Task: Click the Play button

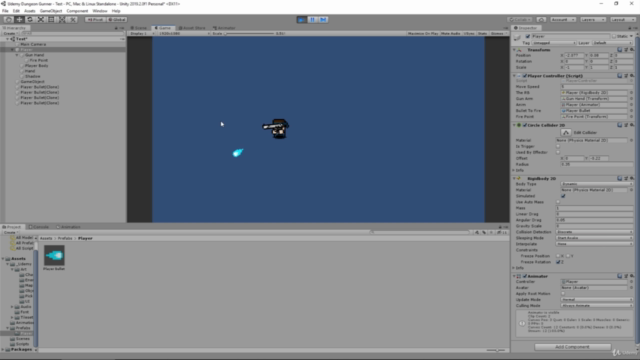Action: point(302,19)
